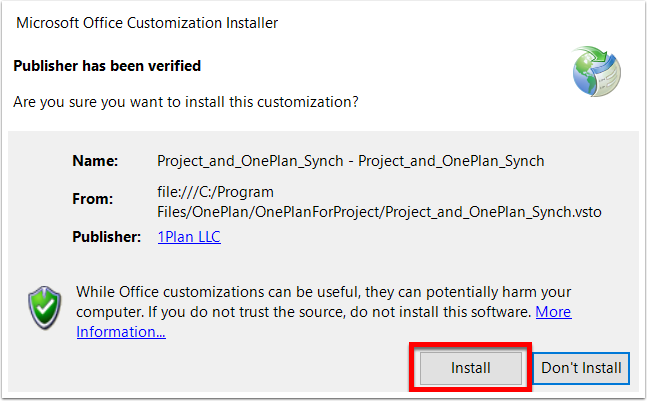Select the Microsoft Office Customization Installer title
Viewport: 647px width, 401px height.
pos(147,23)
